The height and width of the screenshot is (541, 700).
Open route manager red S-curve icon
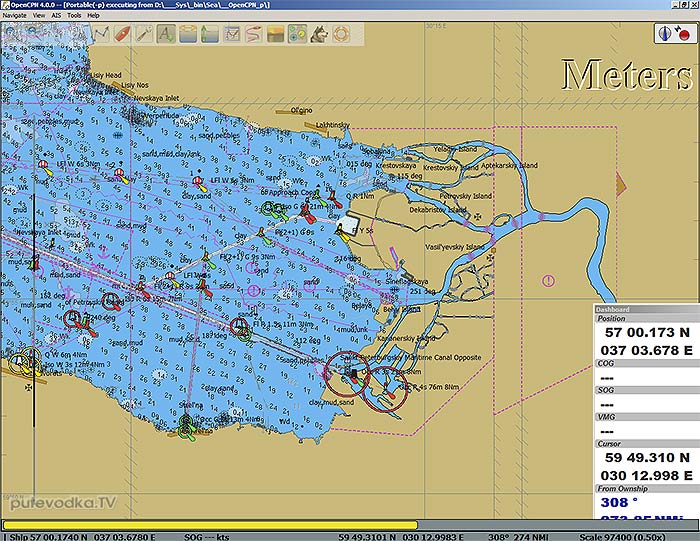[x=254, y=34]
